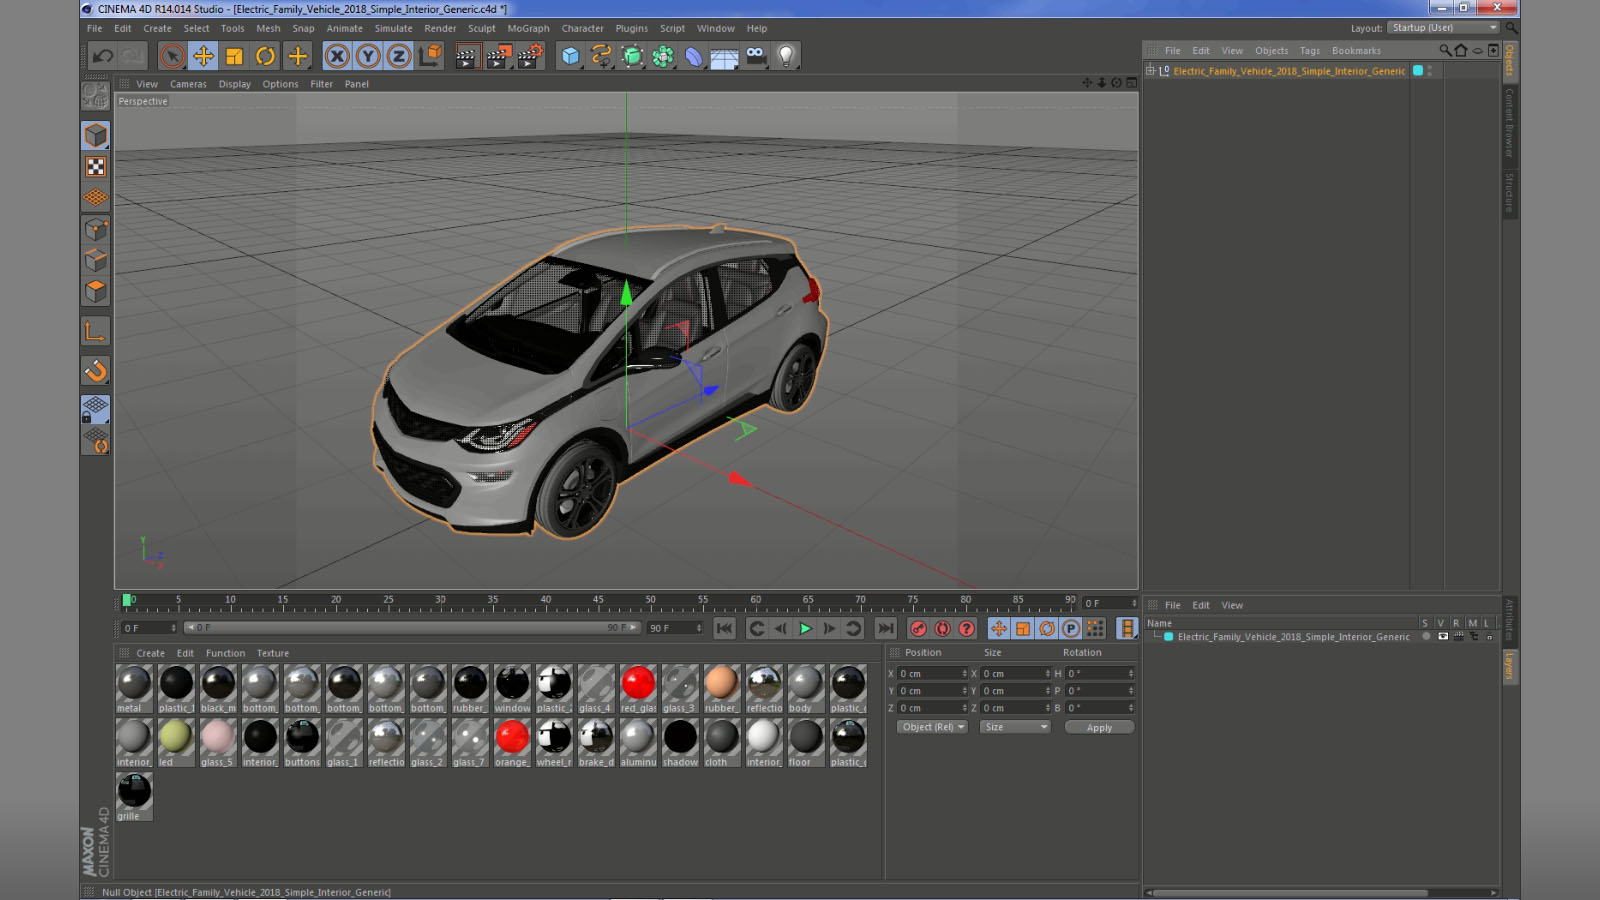The image size is (1600, 900).
Task: Click the current frame 0 F field
Action: [148, 628]
